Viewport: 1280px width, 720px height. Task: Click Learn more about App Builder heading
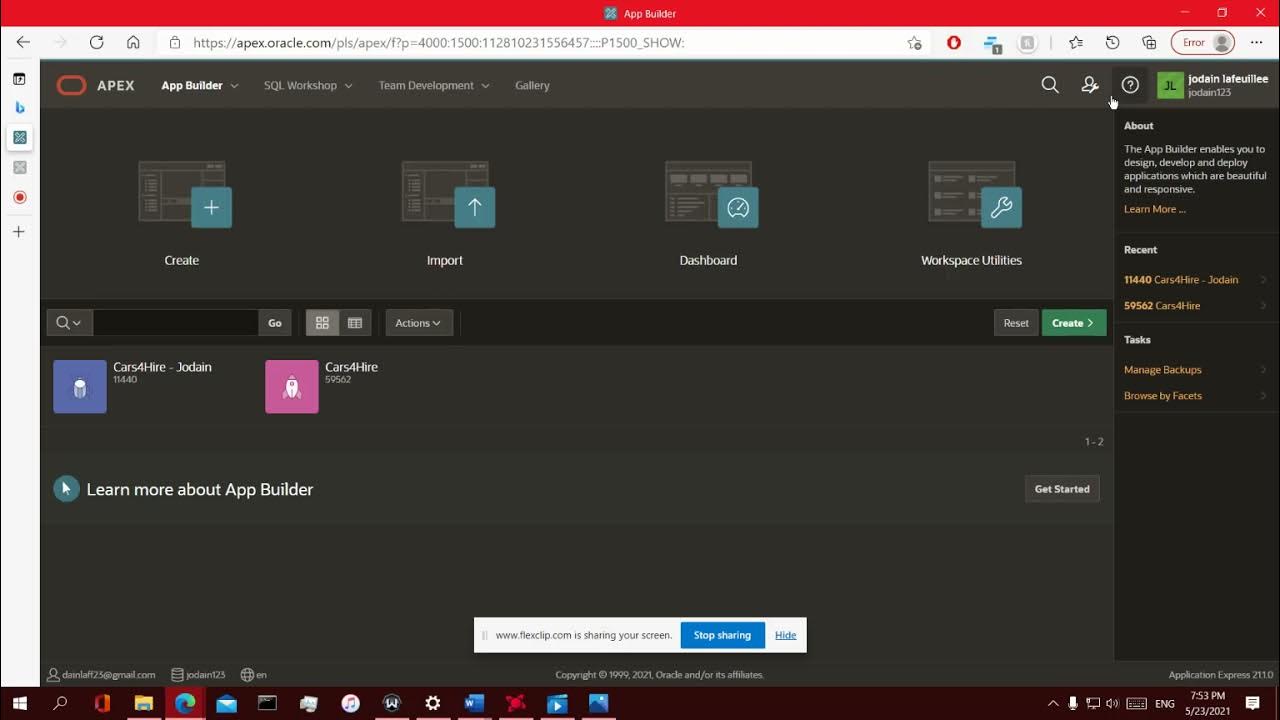click(200, 489)
